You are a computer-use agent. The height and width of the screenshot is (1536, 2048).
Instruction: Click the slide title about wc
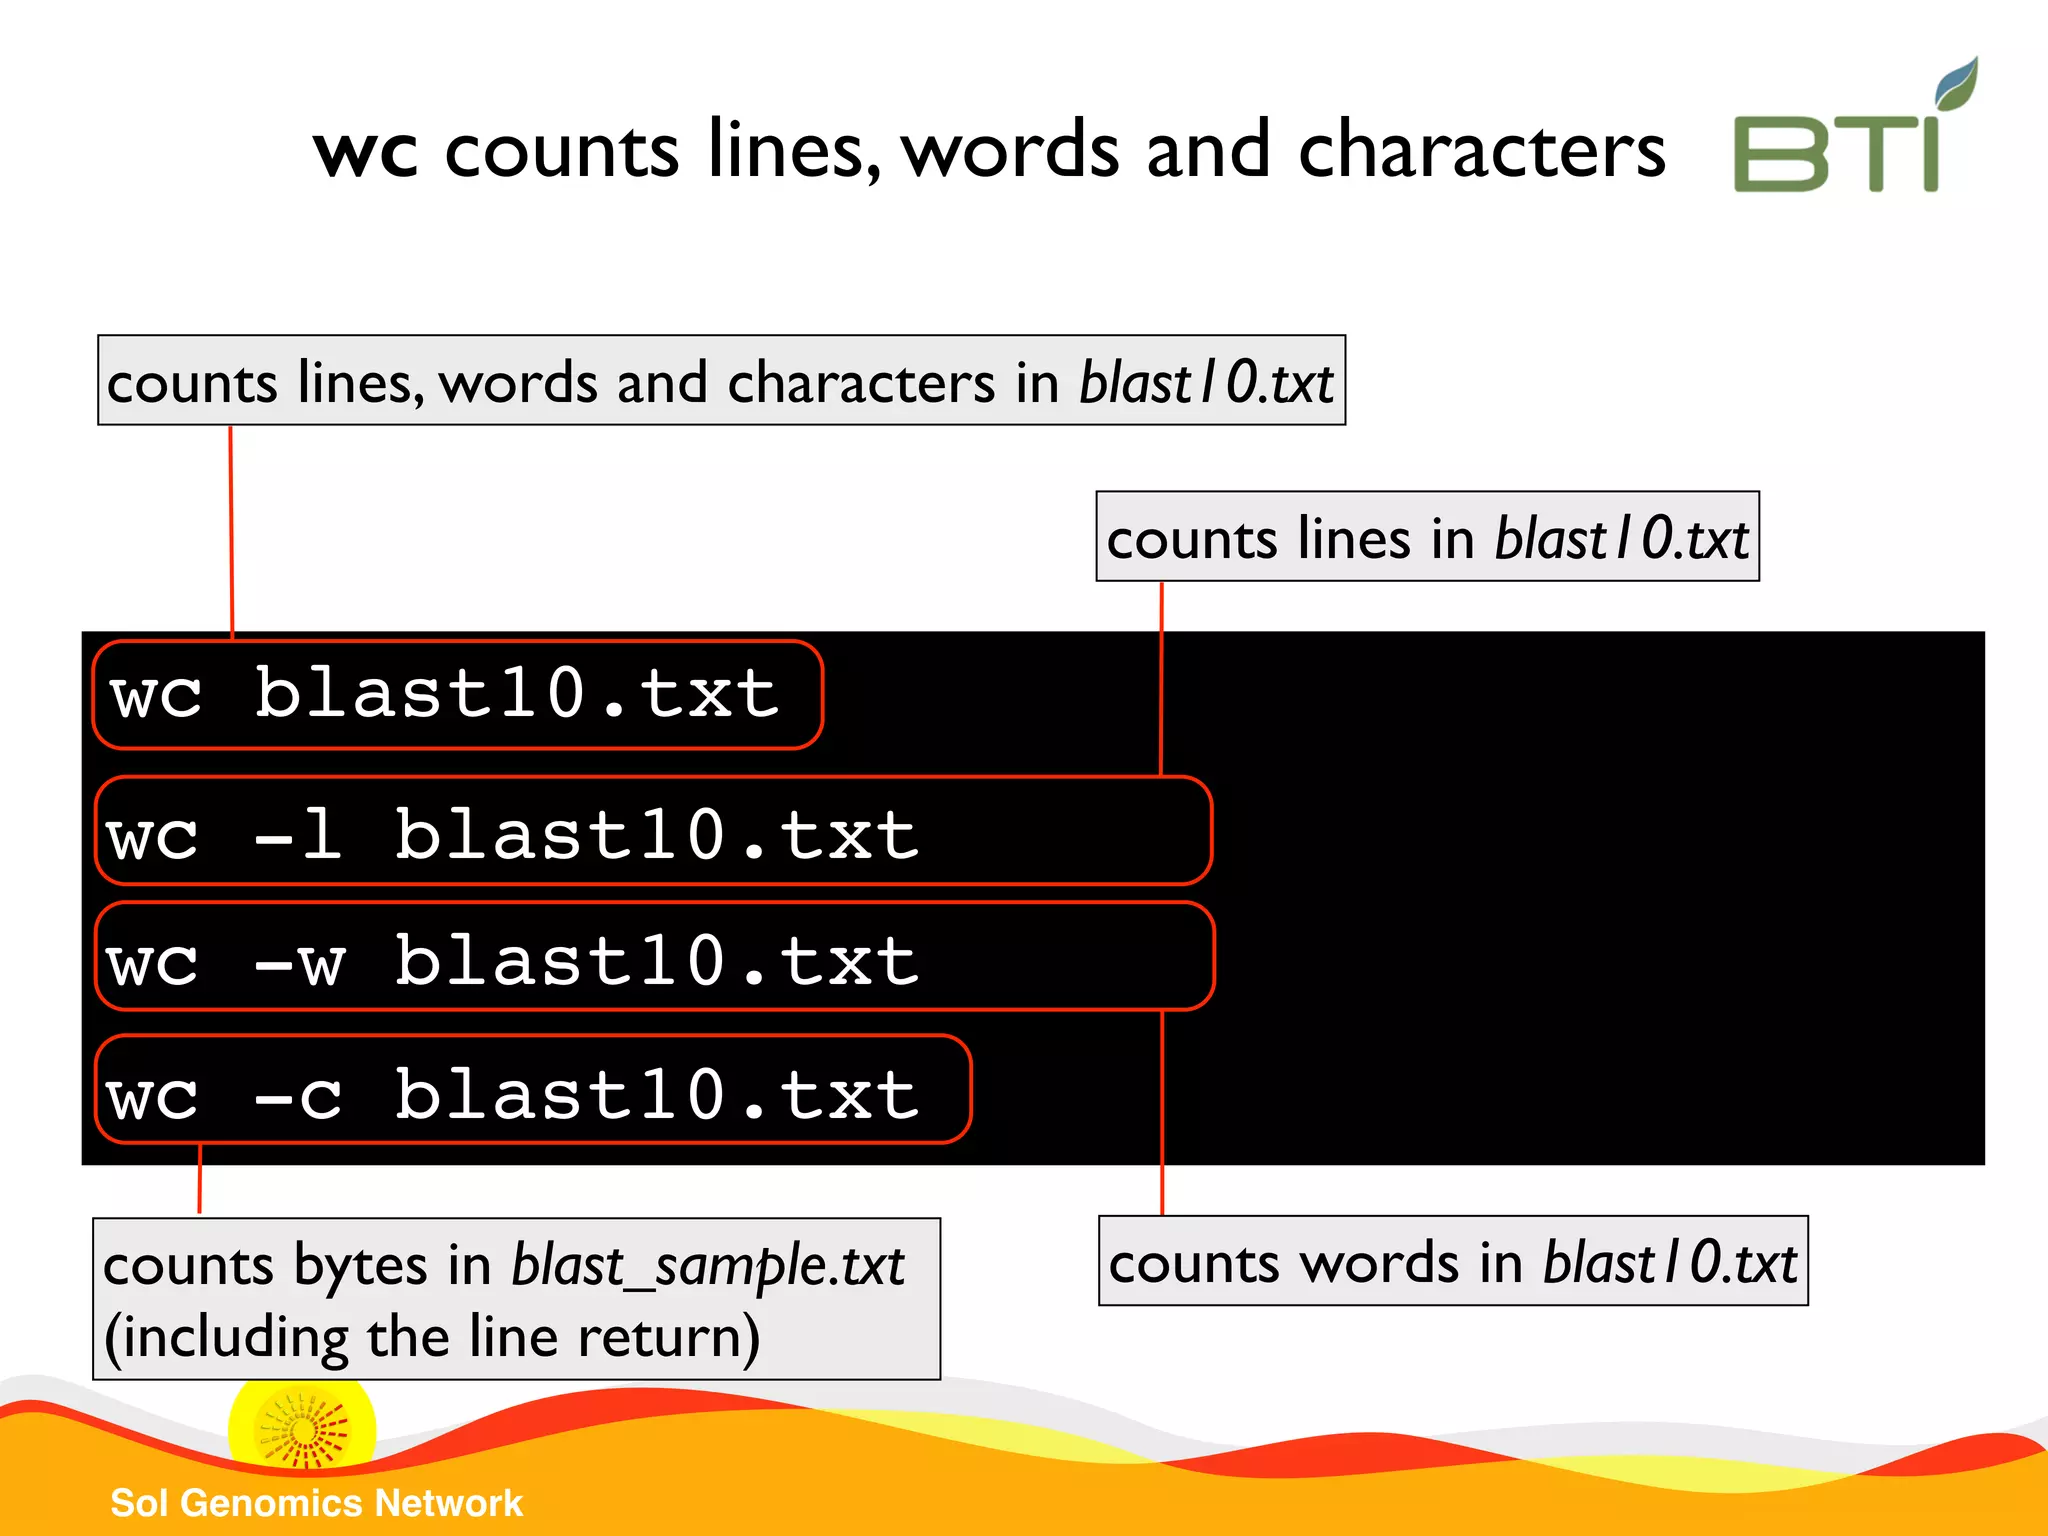point(988,150)
